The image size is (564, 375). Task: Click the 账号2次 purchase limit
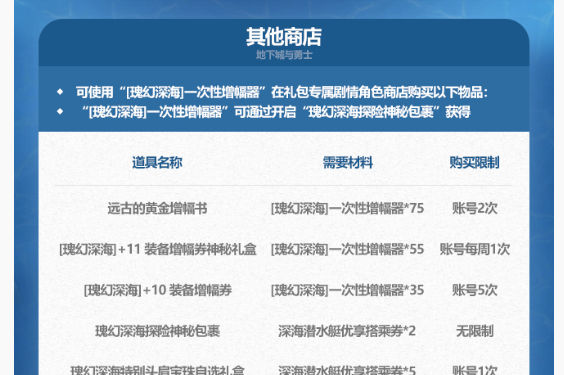[x=475, y=208]
